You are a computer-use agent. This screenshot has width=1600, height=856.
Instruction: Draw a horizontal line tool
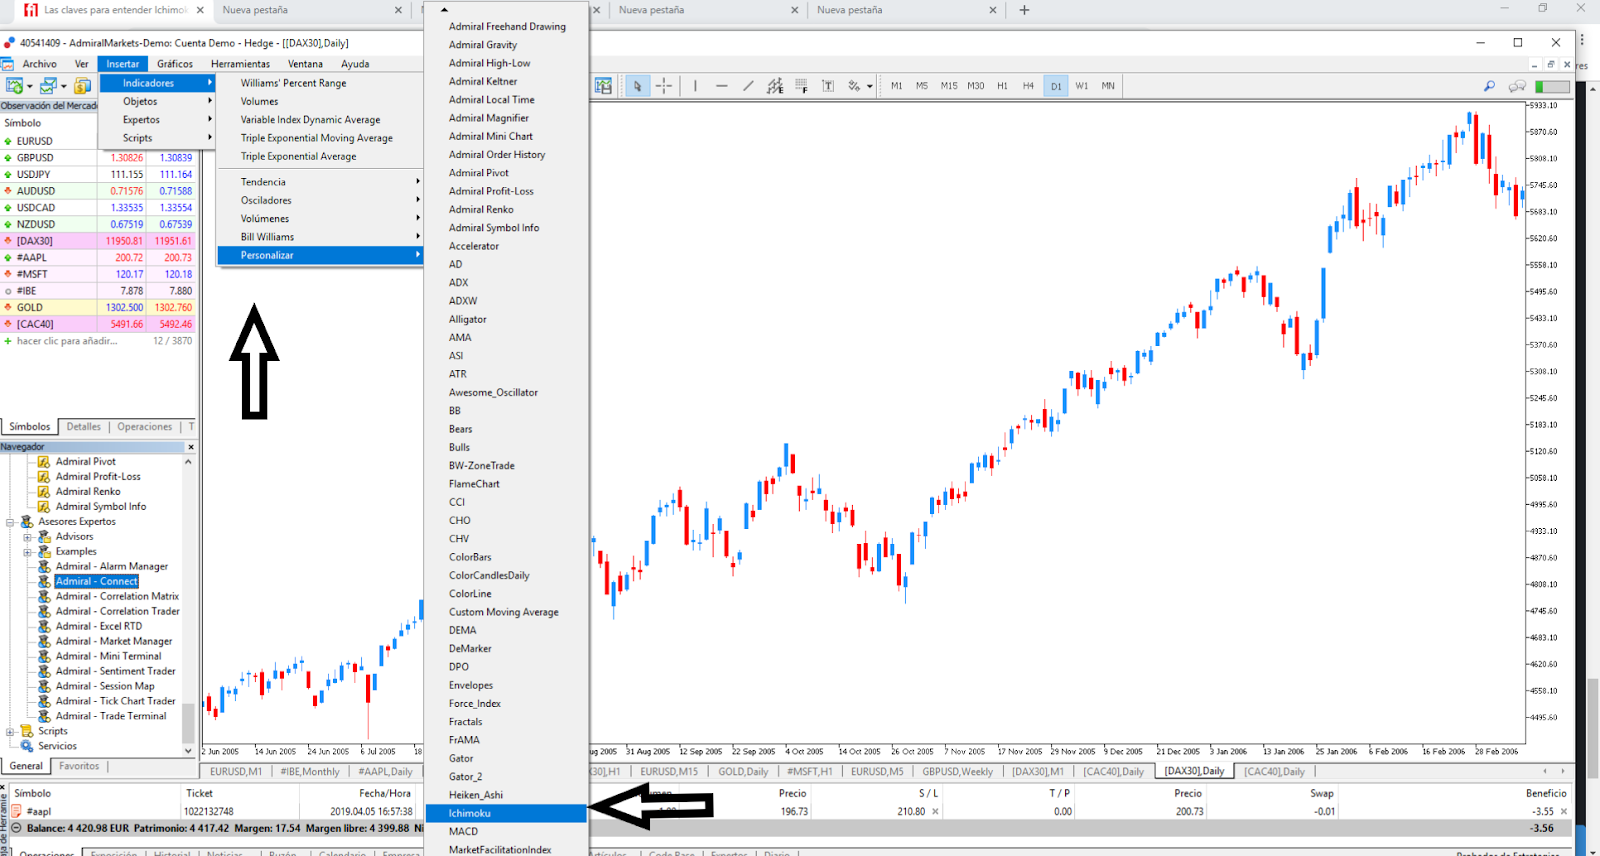(x=722, y=86)
